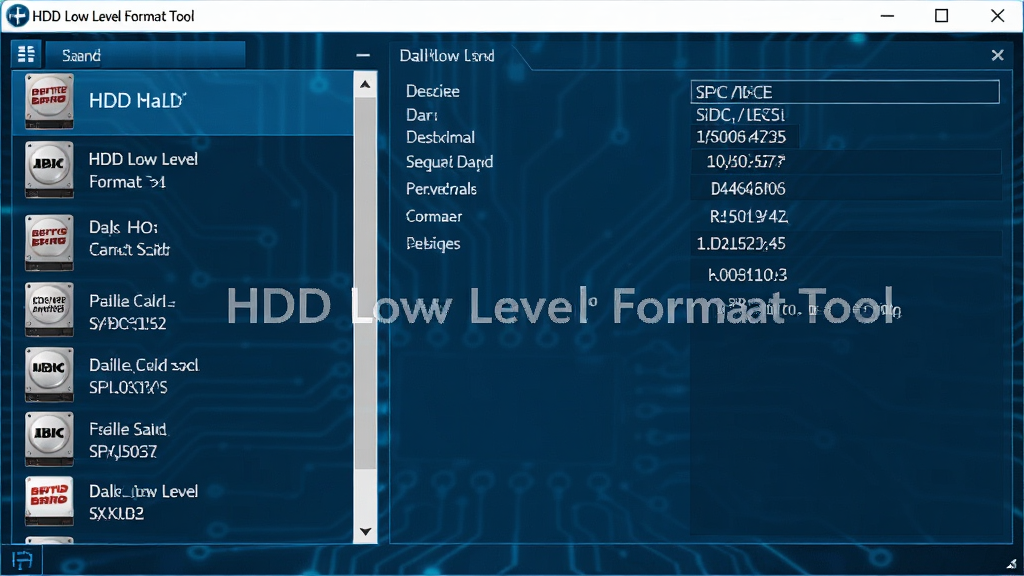Screen dimensions: 1024x576
Task: Select the Dals HO: Canalt Saidt entry
Action: pos(183,239)
